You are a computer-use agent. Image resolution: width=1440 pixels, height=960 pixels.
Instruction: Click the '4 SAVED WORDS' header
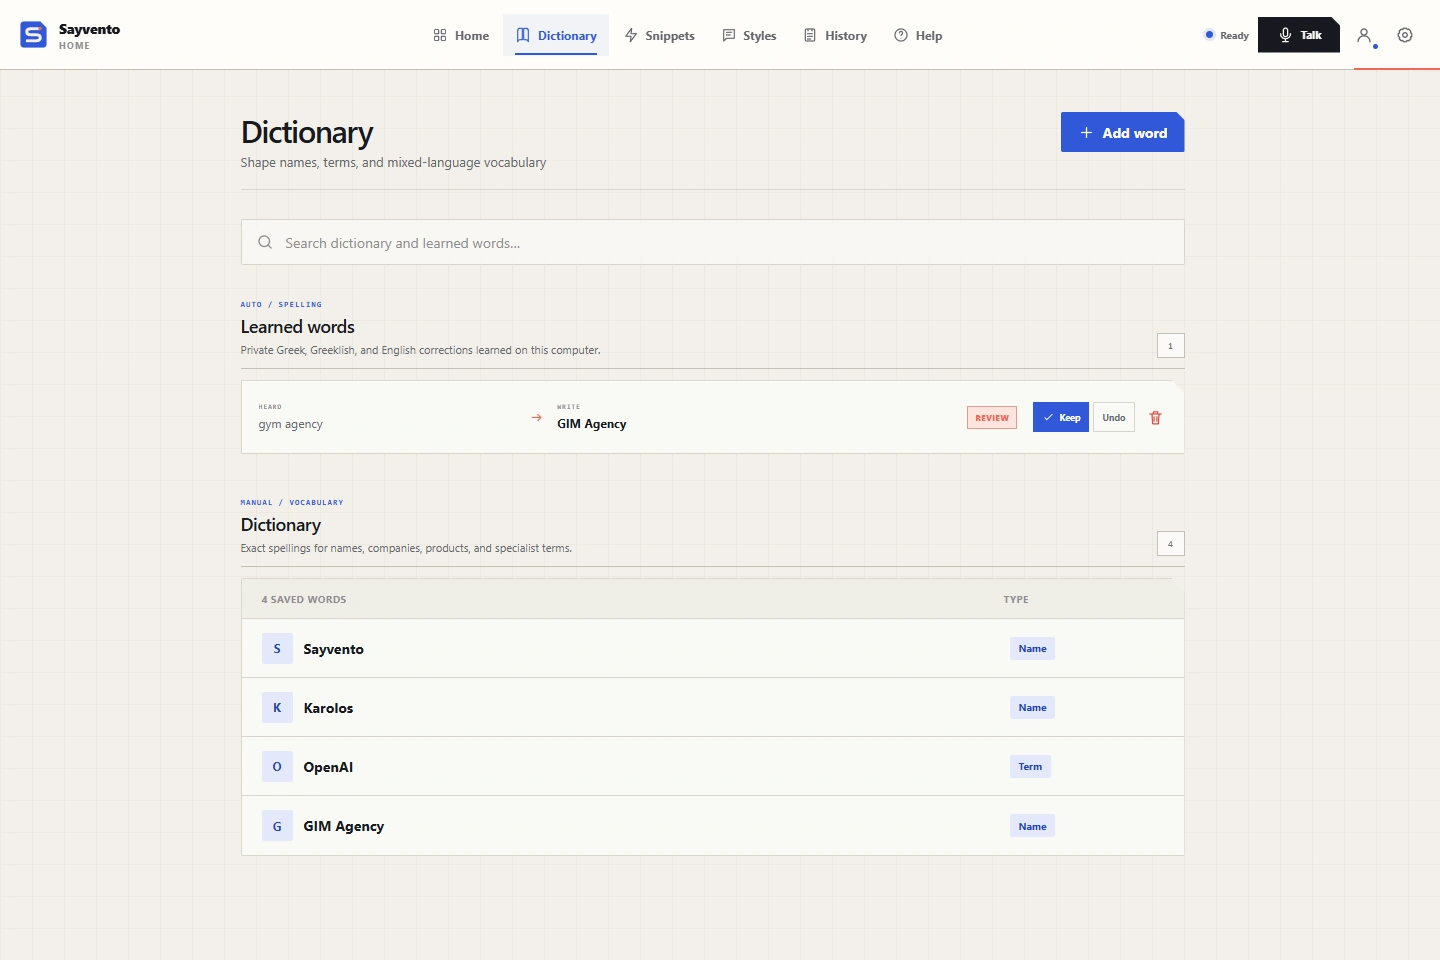(x=304, y=600)
